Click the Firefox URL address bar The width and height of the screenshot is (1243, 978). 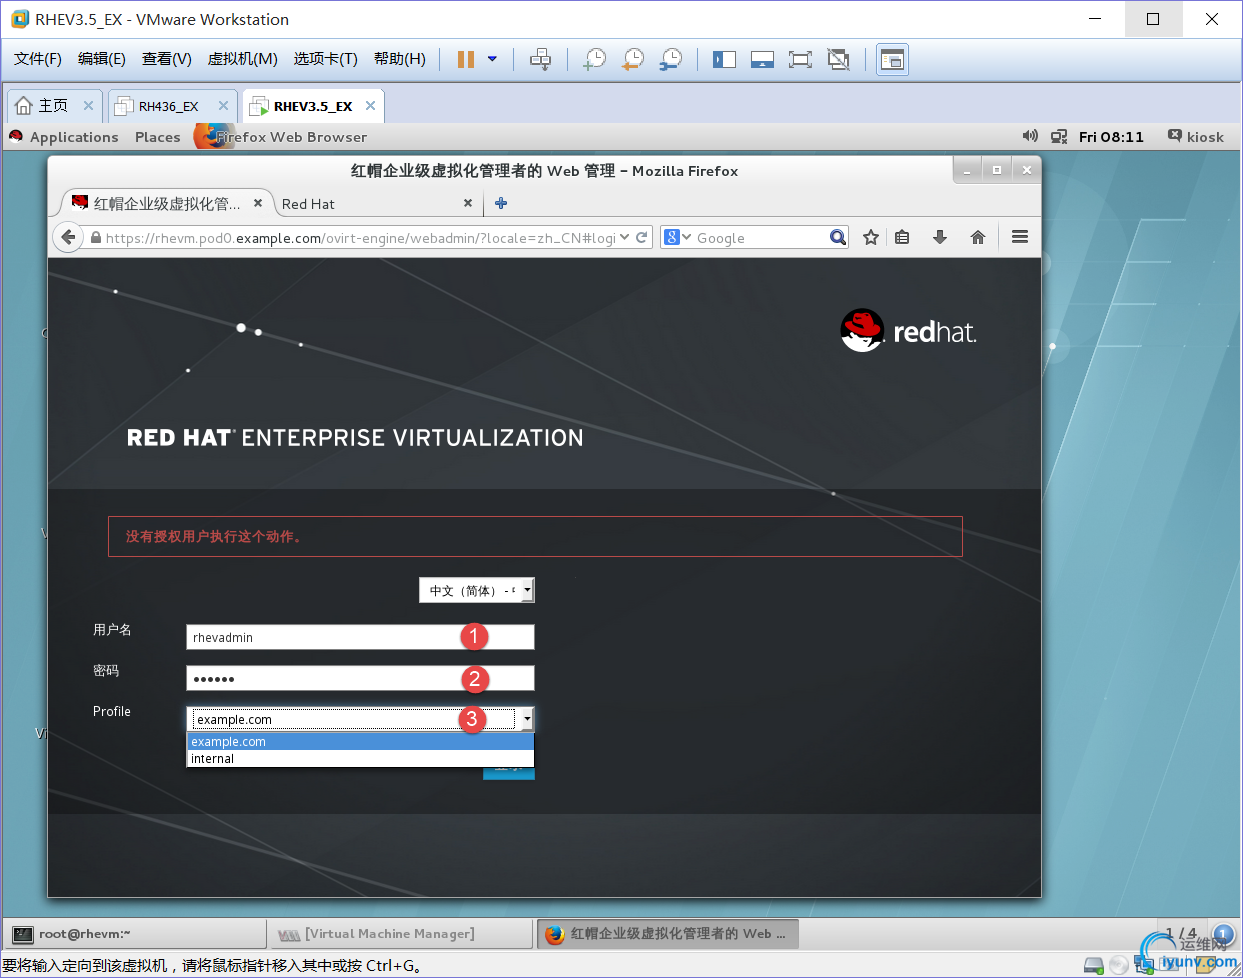(360, 238)
